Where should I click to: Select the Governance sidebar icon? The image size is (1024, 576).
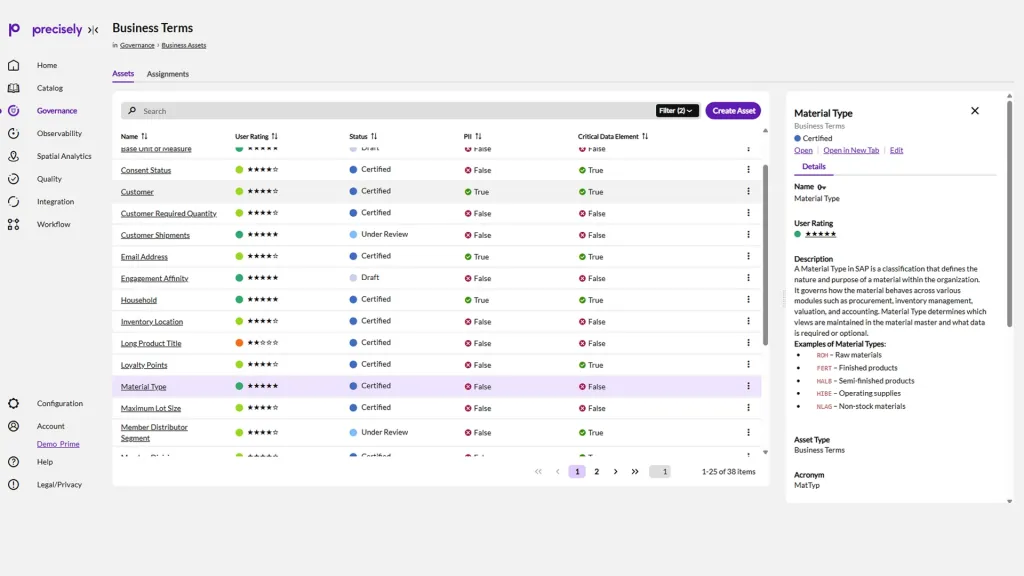click(x=12, y=110)
